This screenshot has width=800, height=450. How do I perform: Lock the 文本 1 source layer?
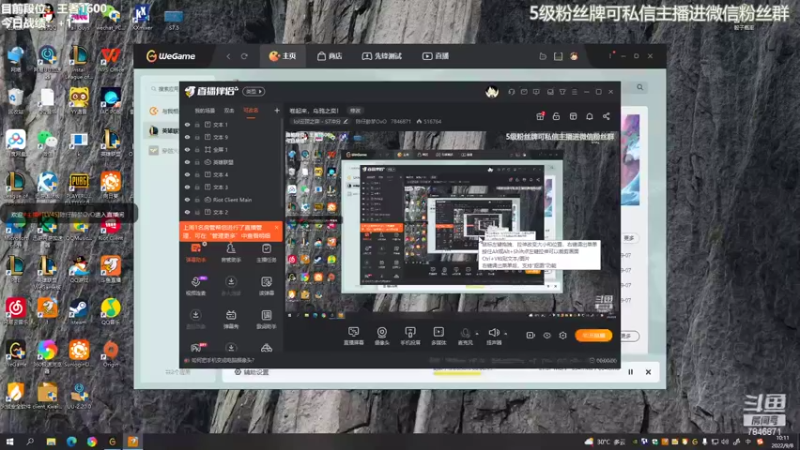197,124
